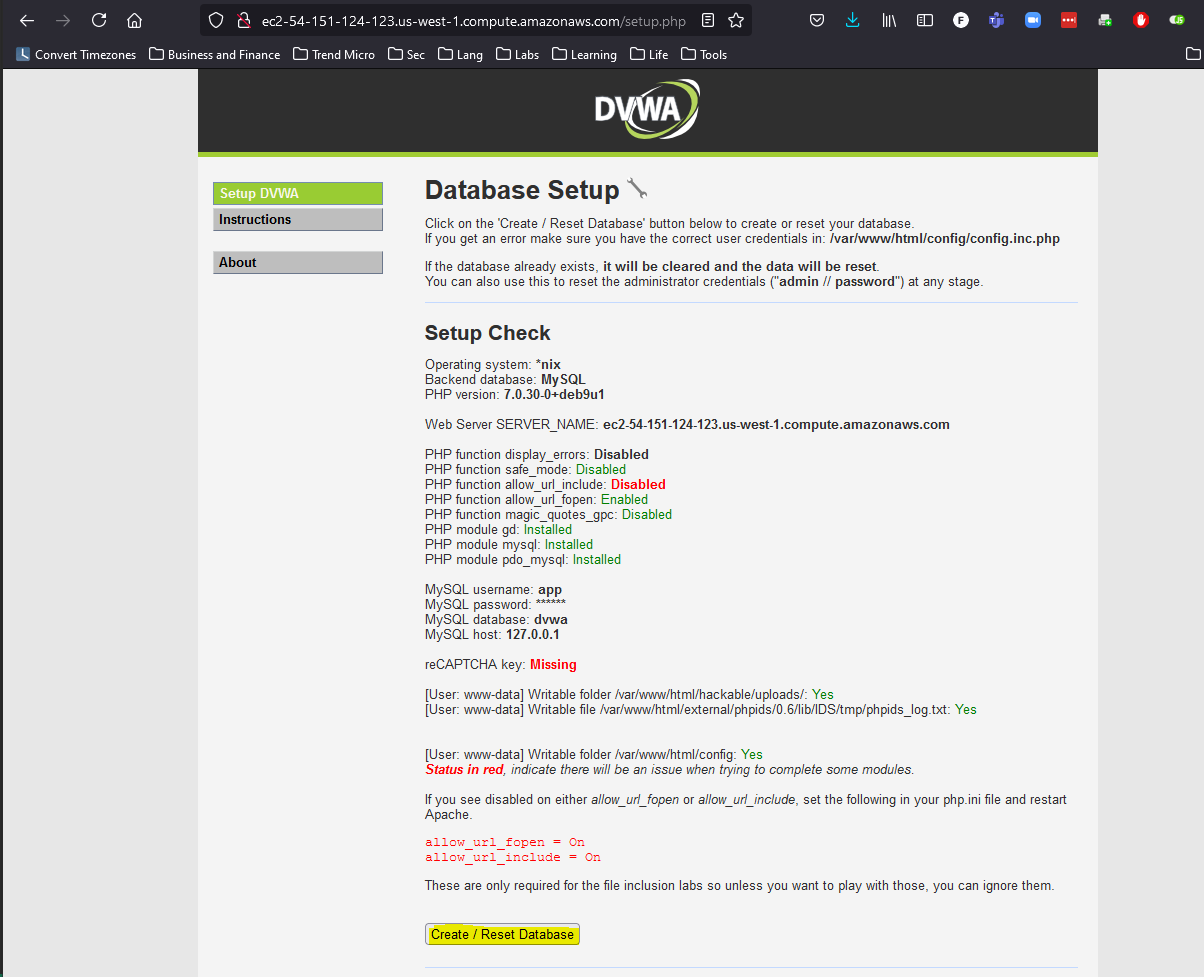The width and height of the screenshot is (1204, 977).
Task: Open the About sidebar item
Action: tap(298, 262)
